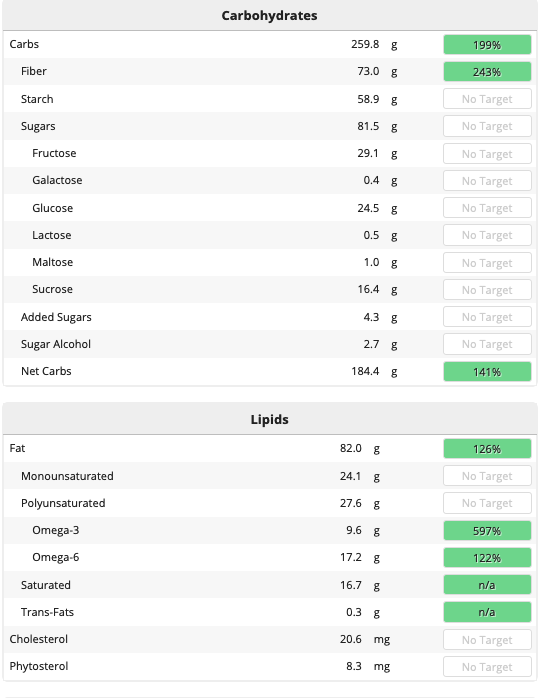Open the Fiber 243% progress bar

(487, 72)
